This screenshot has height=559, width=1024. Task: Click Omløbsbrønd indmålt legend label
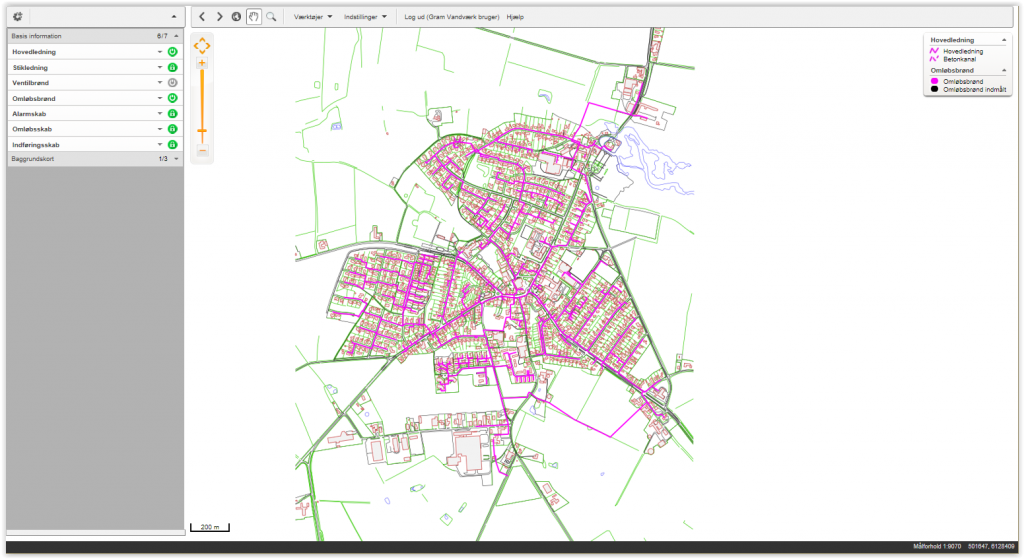pyautogui.click(x=974, y=89)
